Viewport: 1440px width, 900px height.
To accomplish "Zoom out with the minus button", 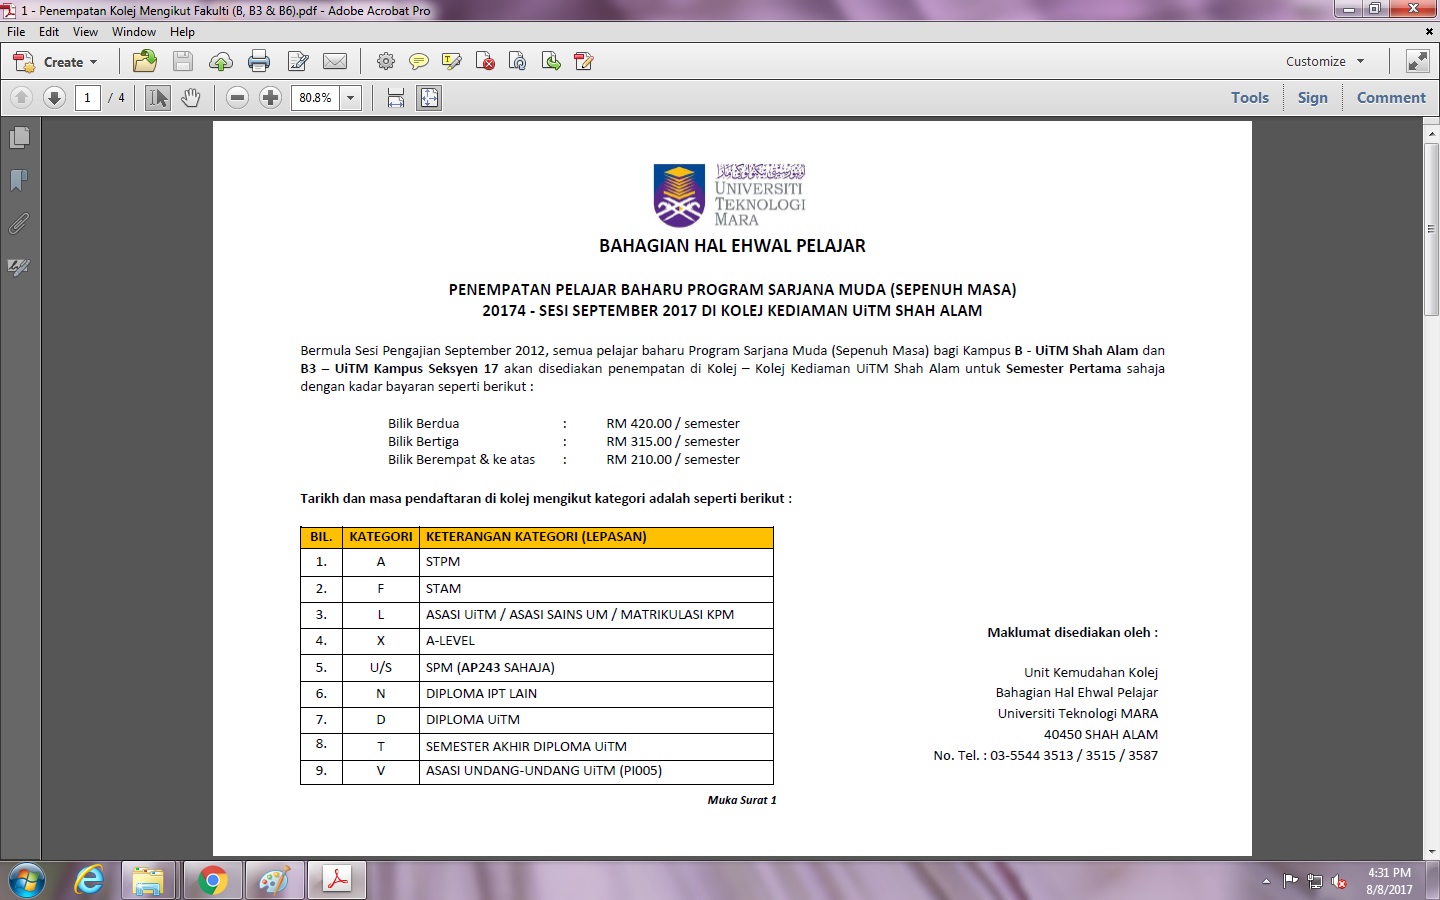I will (237, 97).
